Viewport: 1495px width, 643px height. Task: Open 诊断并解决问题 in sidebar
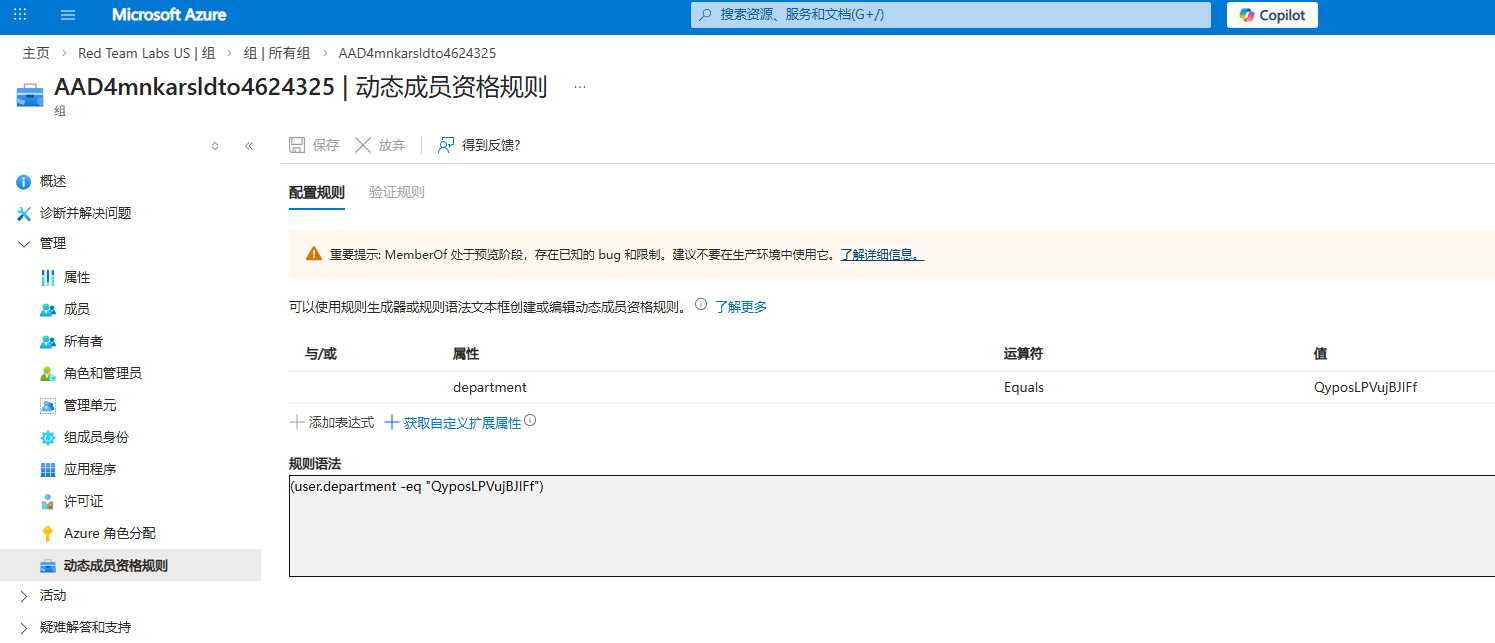click(85, 213)
